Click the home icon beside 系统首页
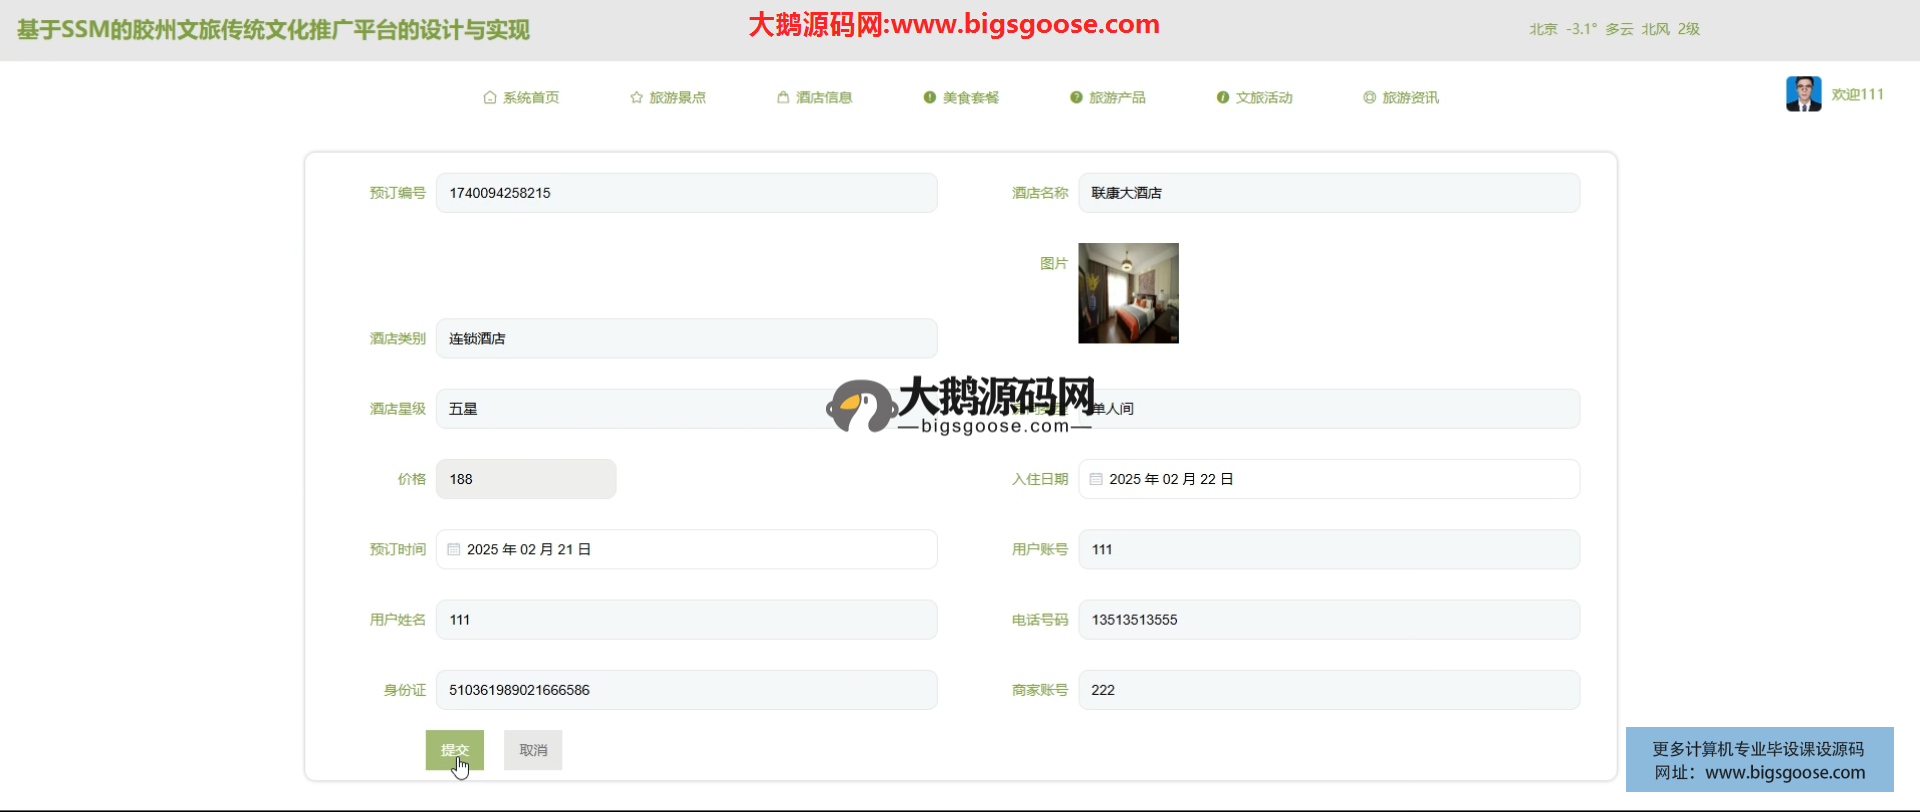Screen dimensions: 1920x812 489,98
